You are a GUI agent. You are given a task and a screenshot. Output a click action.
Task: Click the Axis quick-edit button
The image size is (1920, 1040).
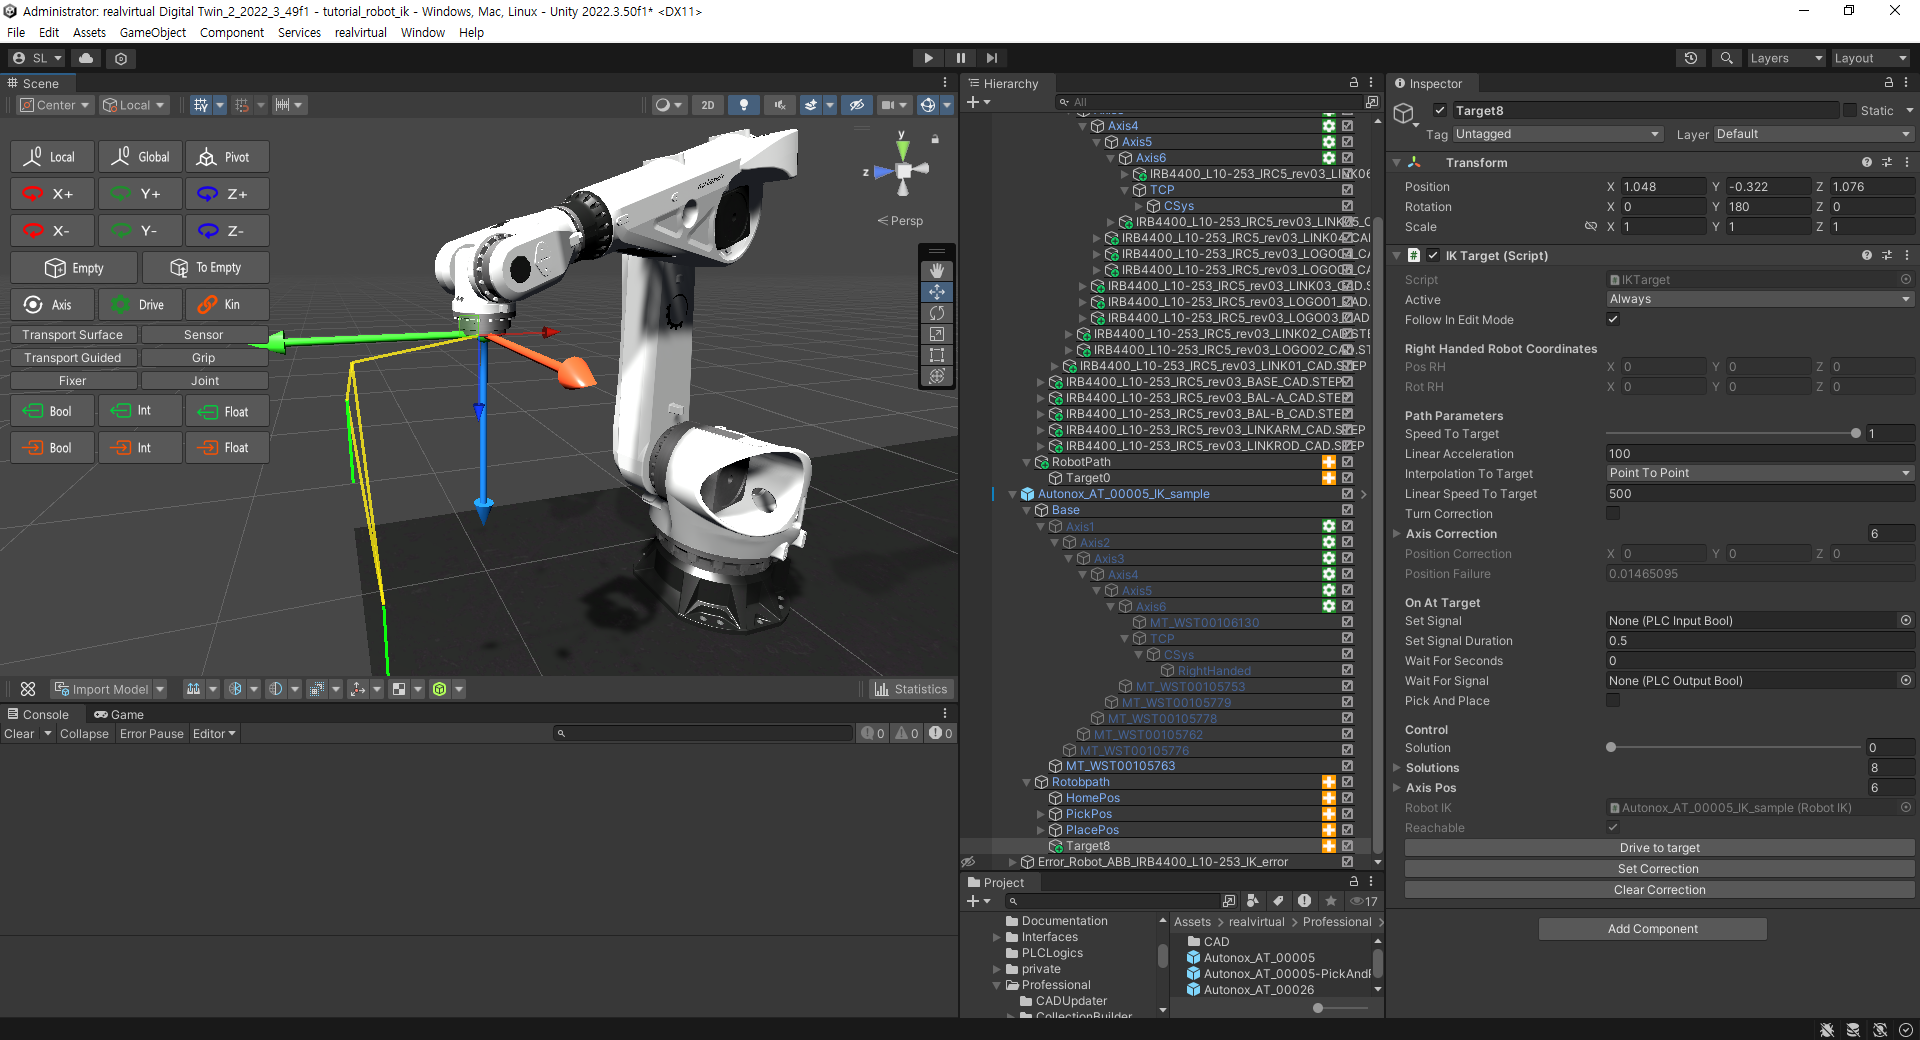(52, 305)
